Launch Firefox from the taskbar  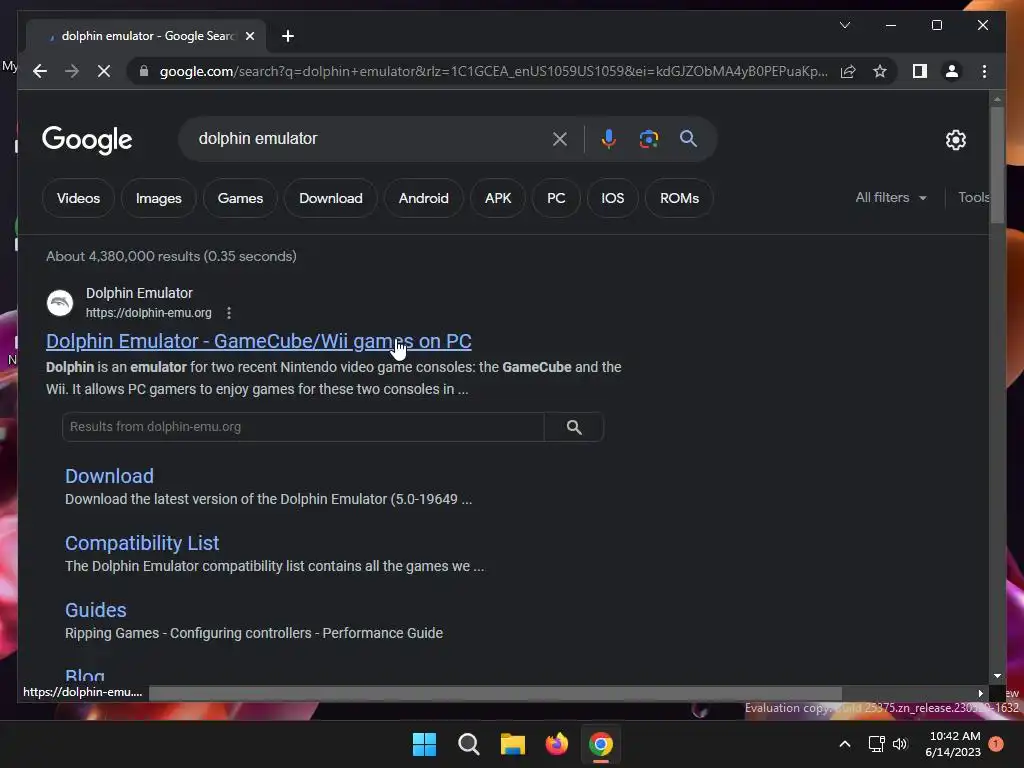click(556, 744)
